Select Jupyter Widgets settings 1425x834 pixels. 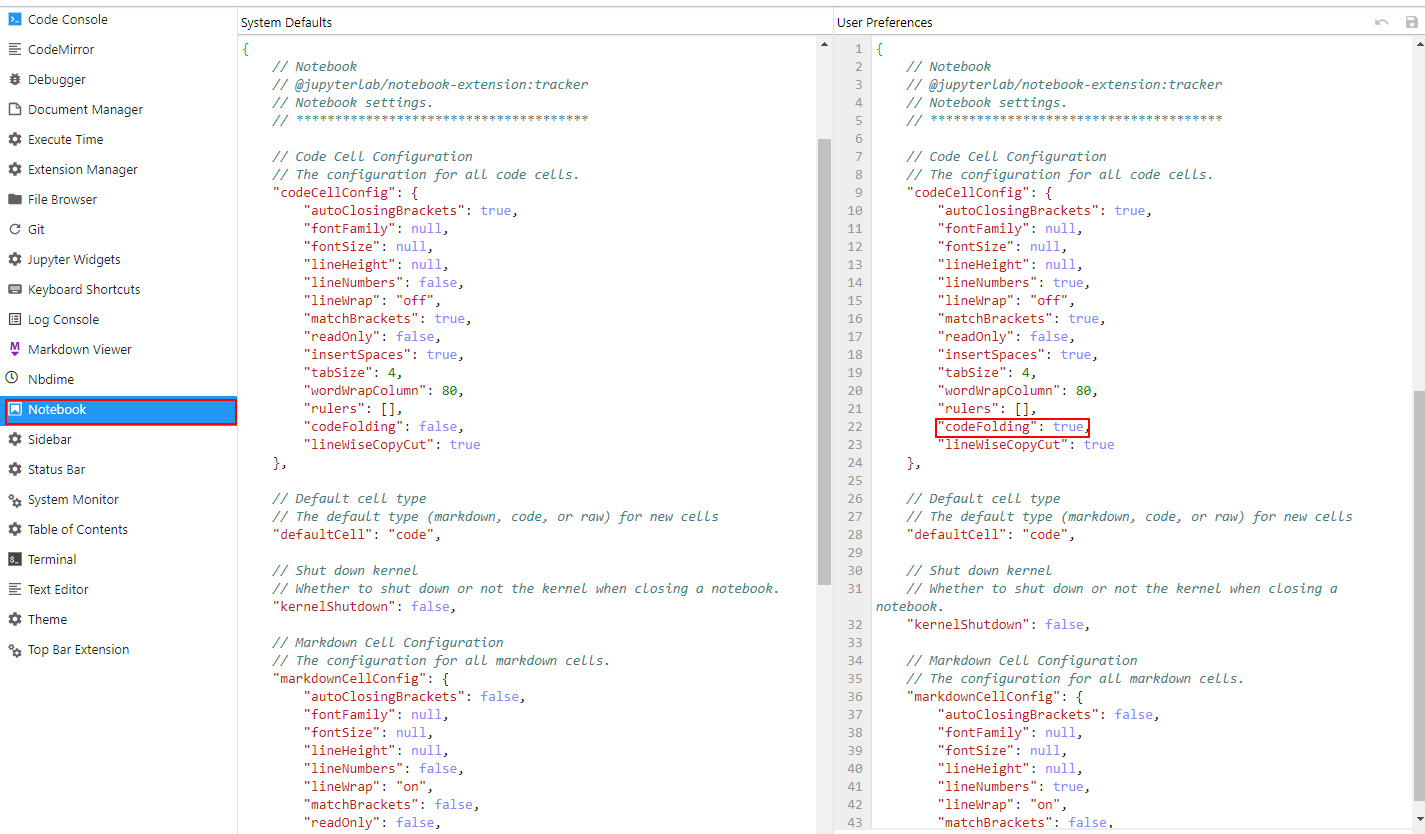[17, 259]
